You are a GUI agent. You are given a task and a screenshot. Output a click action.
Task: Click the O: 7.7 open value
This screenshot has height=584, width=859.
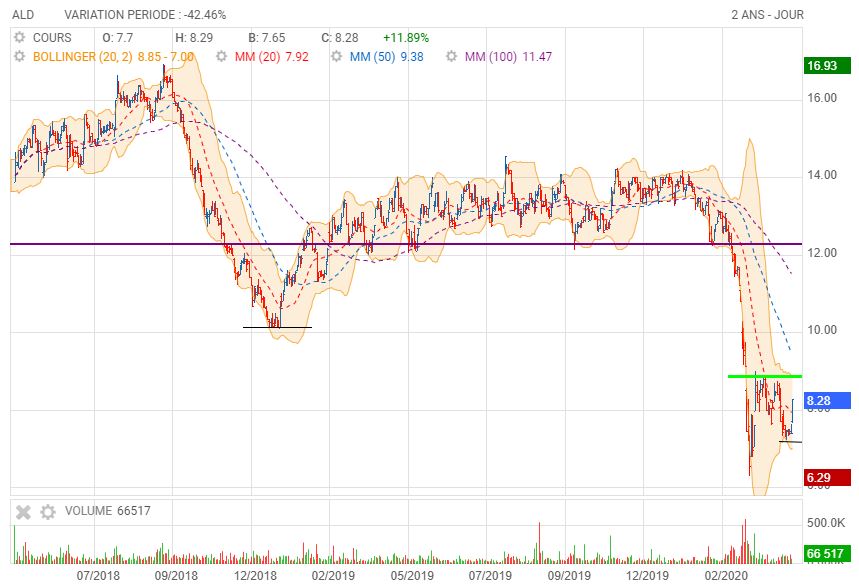click(x=117, y=38)
